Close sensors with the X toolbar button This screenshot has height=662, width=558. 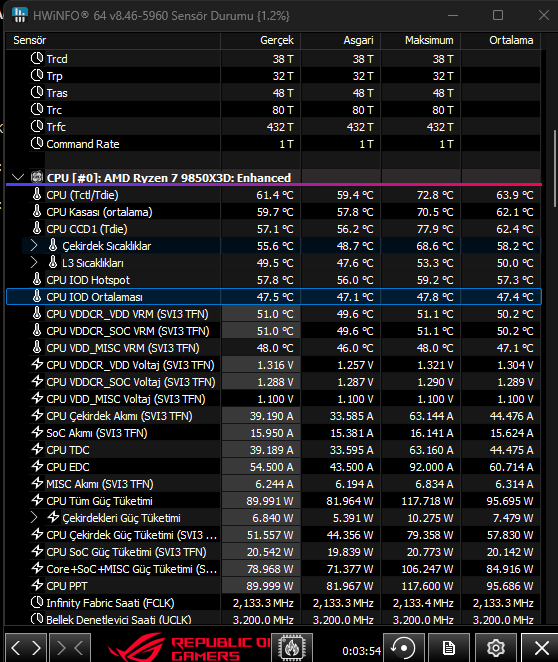coord(541,647)
